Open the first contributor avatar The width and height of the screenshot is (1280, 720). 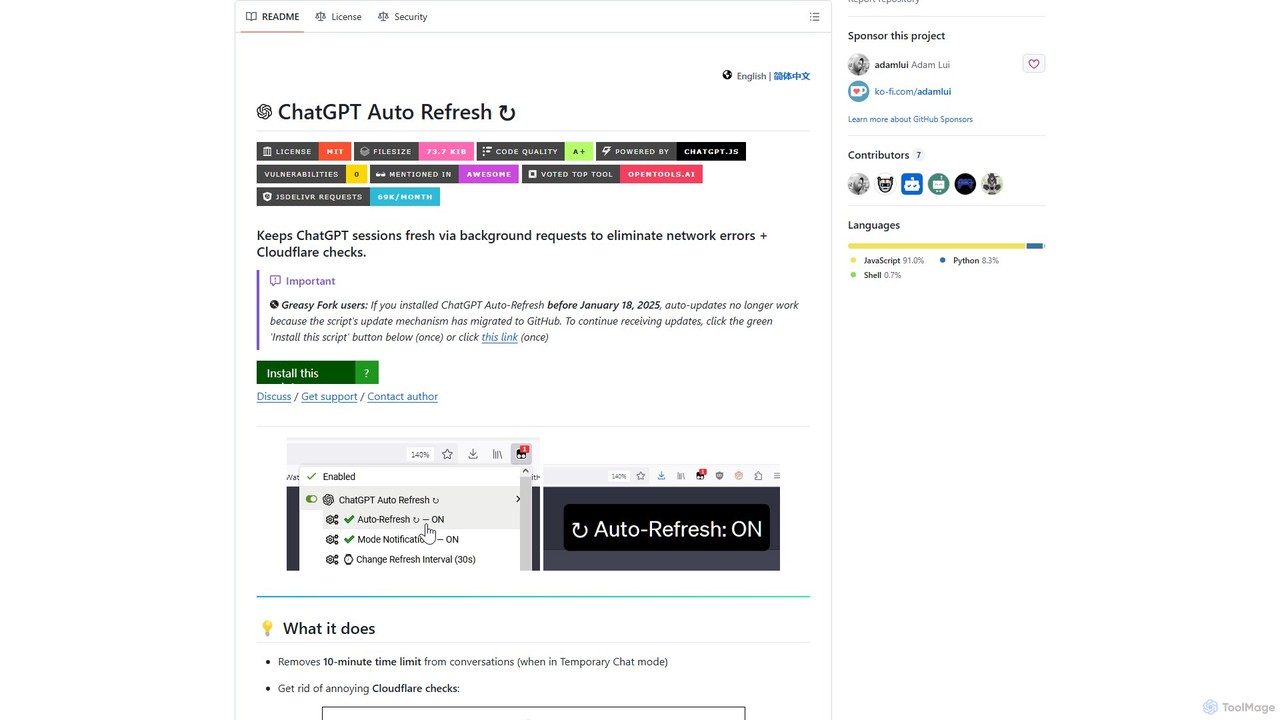click(x=859, y=184)
